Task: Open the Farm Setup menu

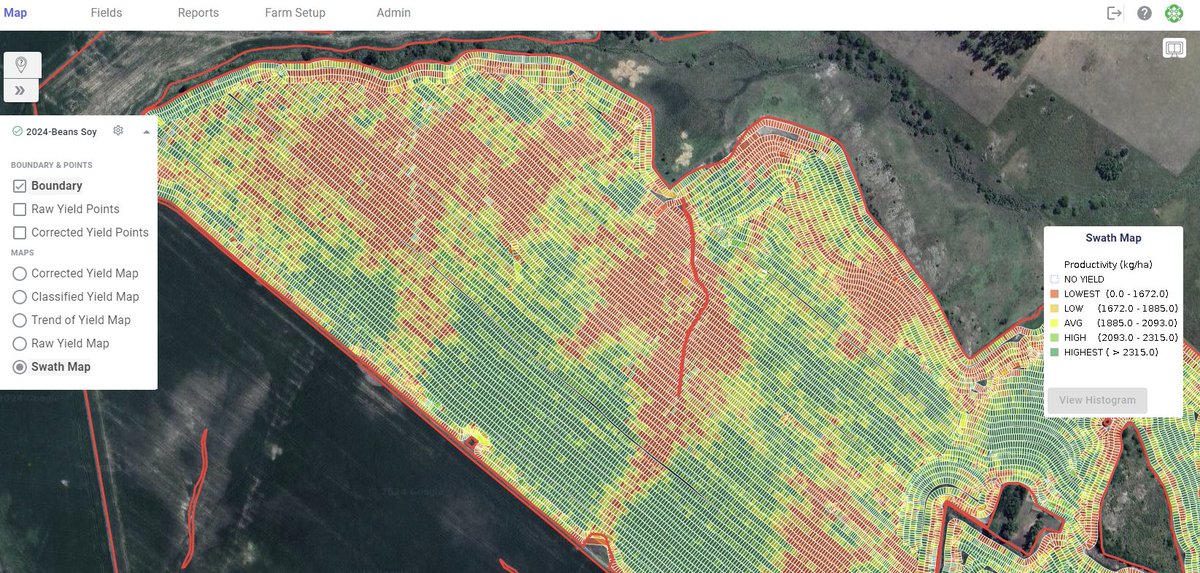Action: [x=295, y=13]
